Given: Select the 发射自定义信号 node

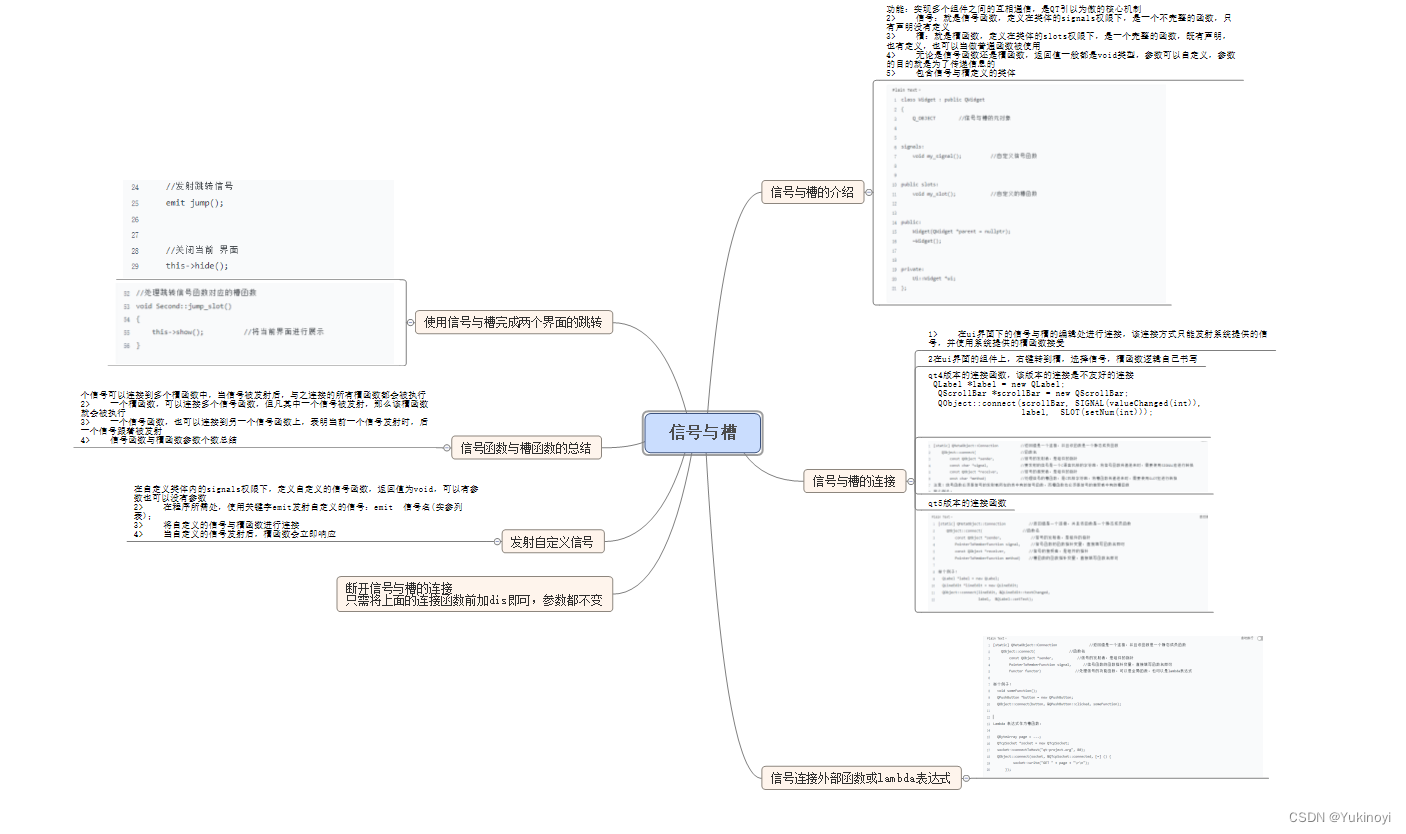Looking at the screenshot, I should click(x=552, y=542).
